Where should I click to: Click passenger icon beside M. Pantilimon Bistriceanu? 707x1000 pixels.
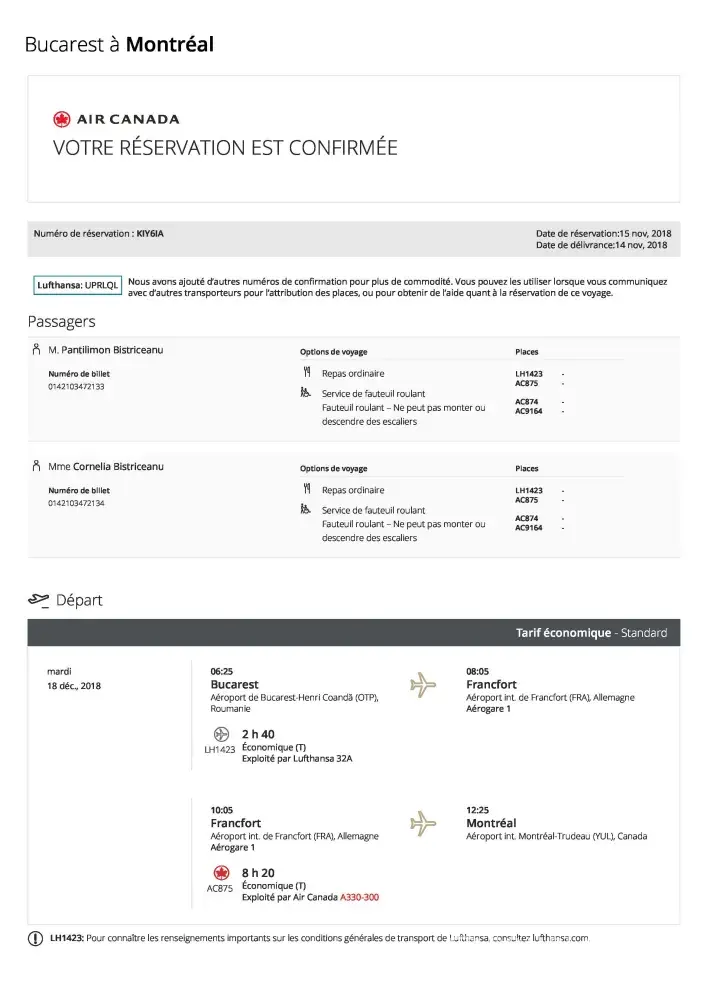(x=36, y=349)
